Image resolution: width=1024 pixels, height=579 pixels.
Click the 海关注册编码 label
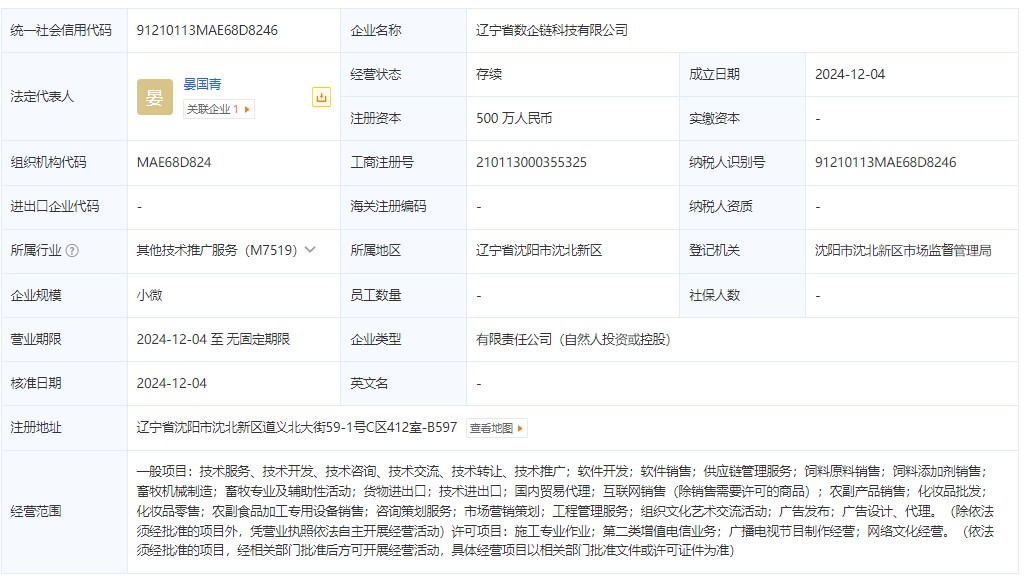pos(388,206)
